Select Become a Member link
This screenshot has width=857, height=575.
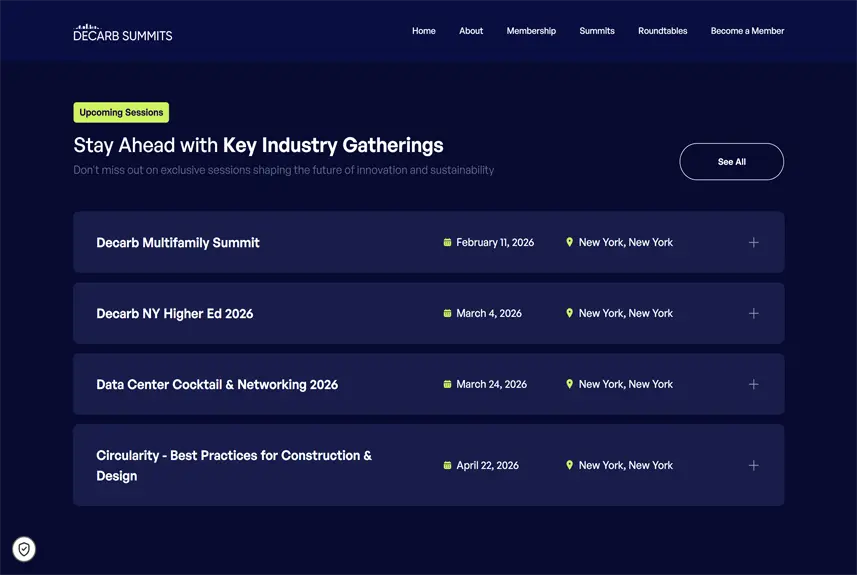click(747, 31)
